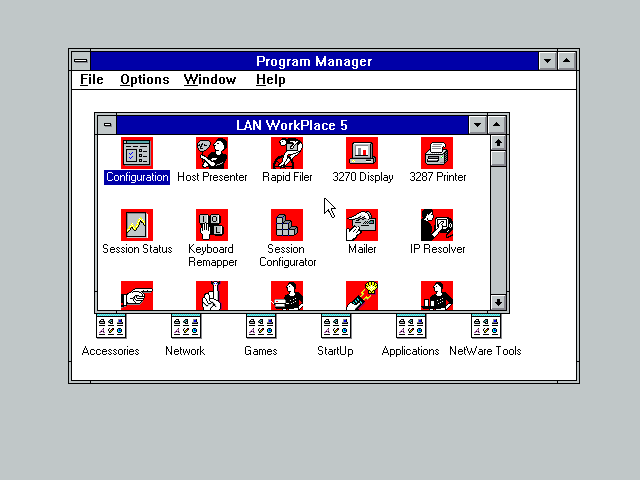Select the IP Resolver icon
640x480 pixels.
tap(437, 225)
